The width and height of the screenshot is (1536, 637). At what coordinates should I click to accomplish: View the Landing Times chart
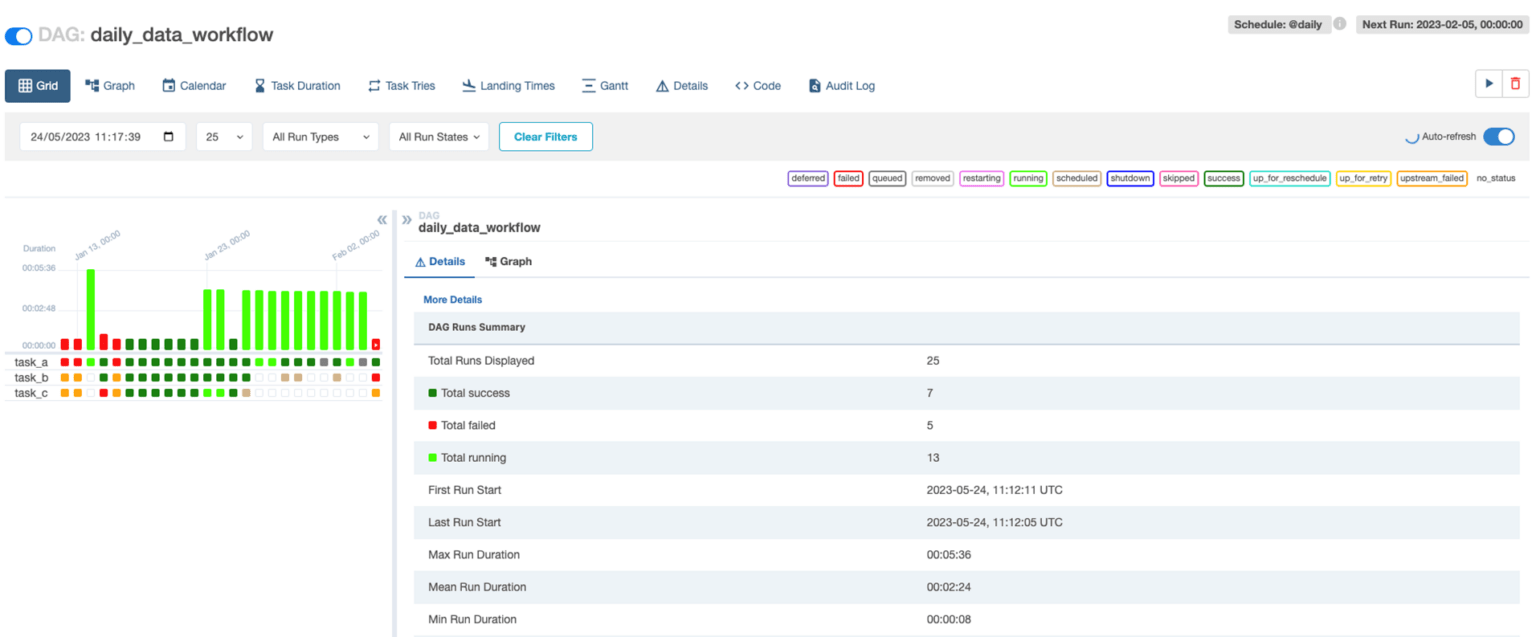point(508,85)
